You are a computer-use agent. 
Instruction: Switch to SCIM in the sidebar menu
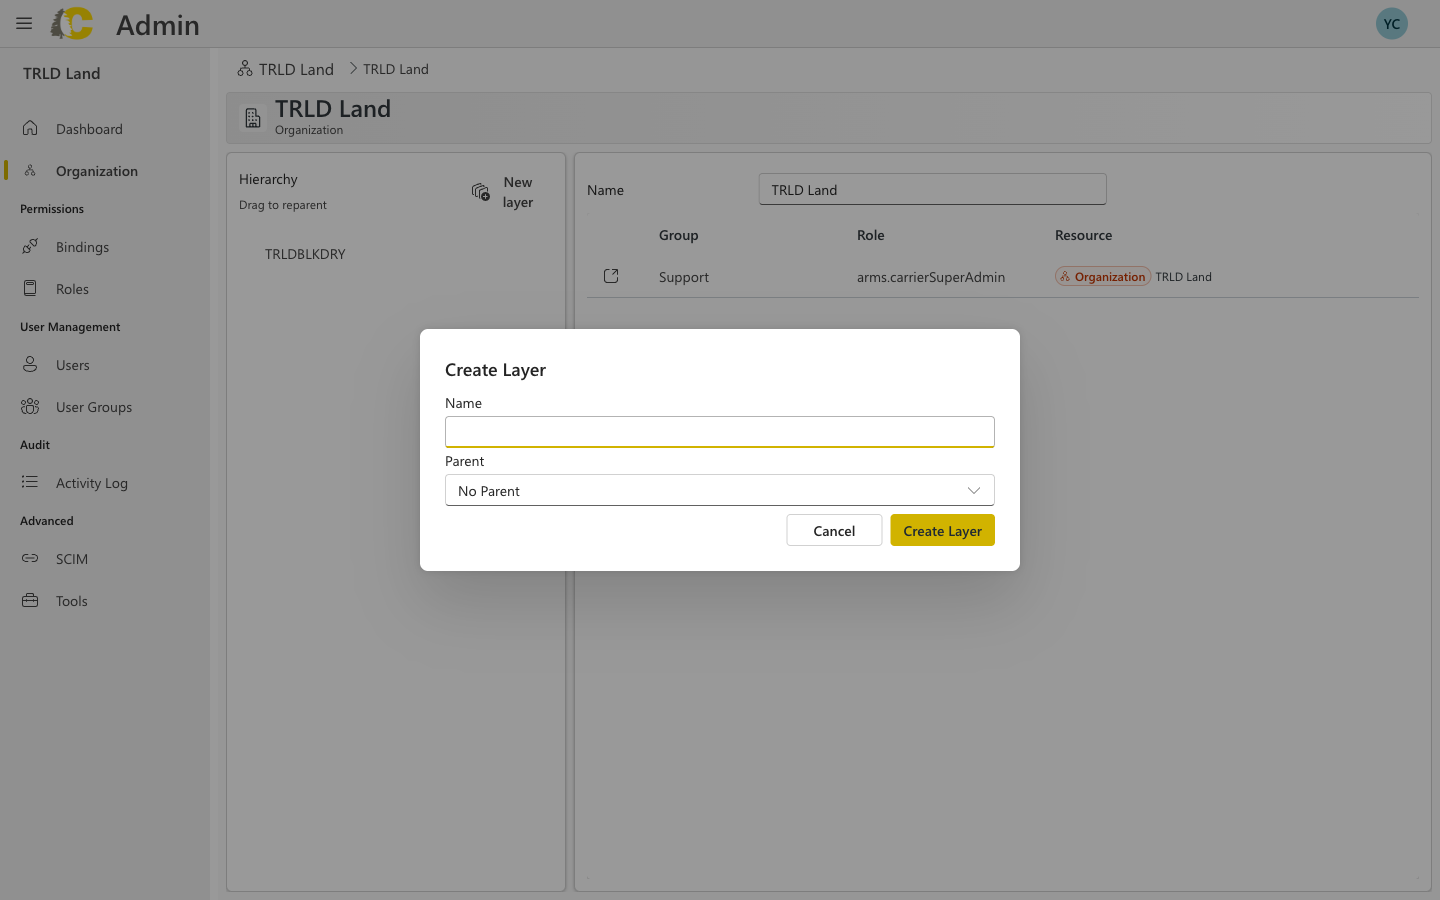[x=72, y=558]
